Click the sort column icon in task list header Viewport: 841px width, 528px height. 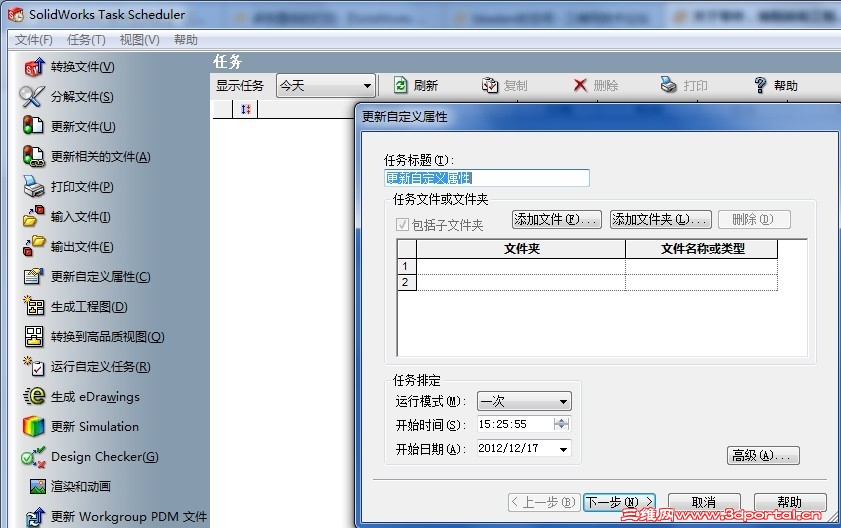246,109
